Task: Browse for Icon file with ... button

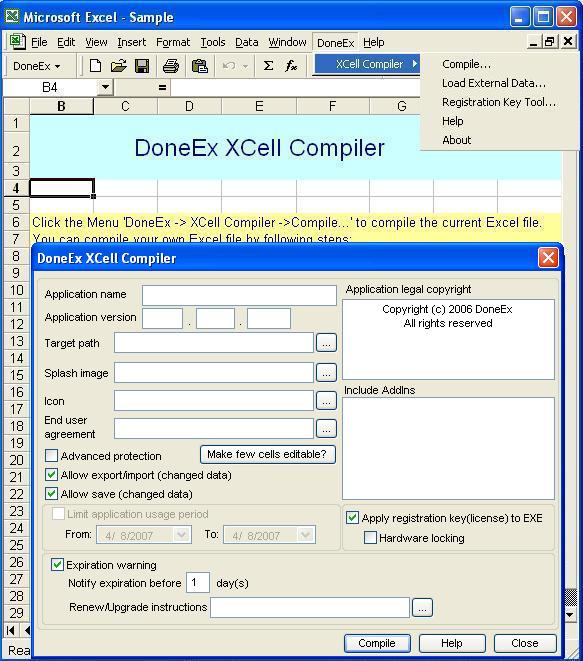Action: pyautogui.click(x=326, y=400)
